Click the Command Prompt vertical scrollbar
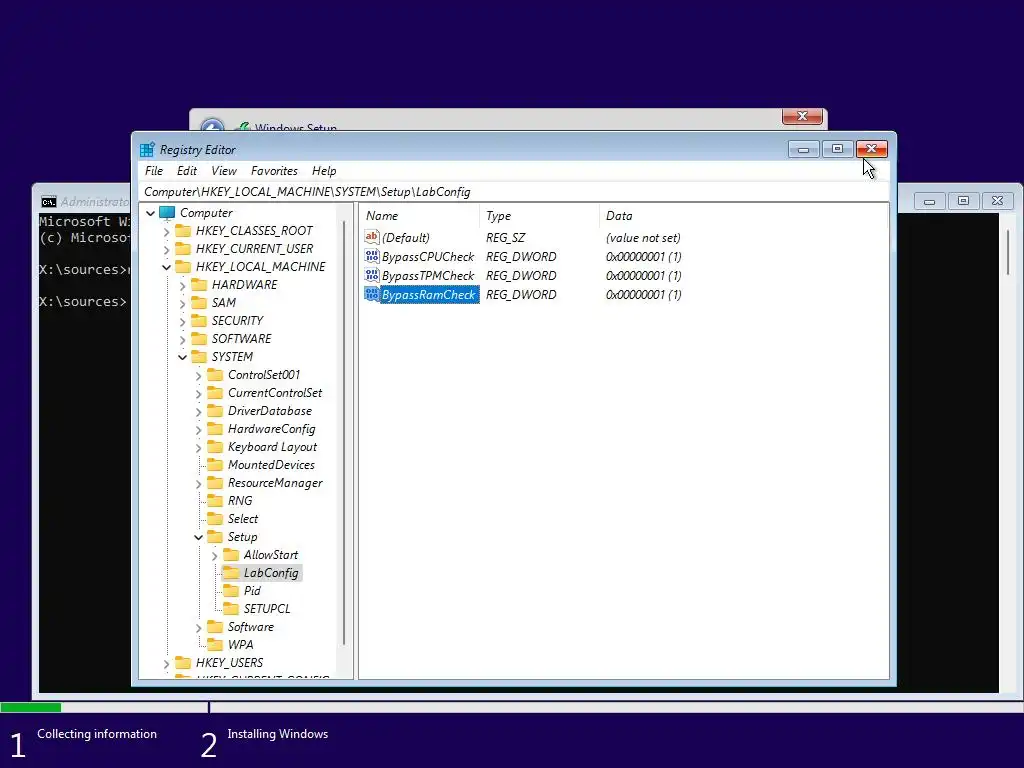The image size is (1024, 768). [x=1008, y=252]
